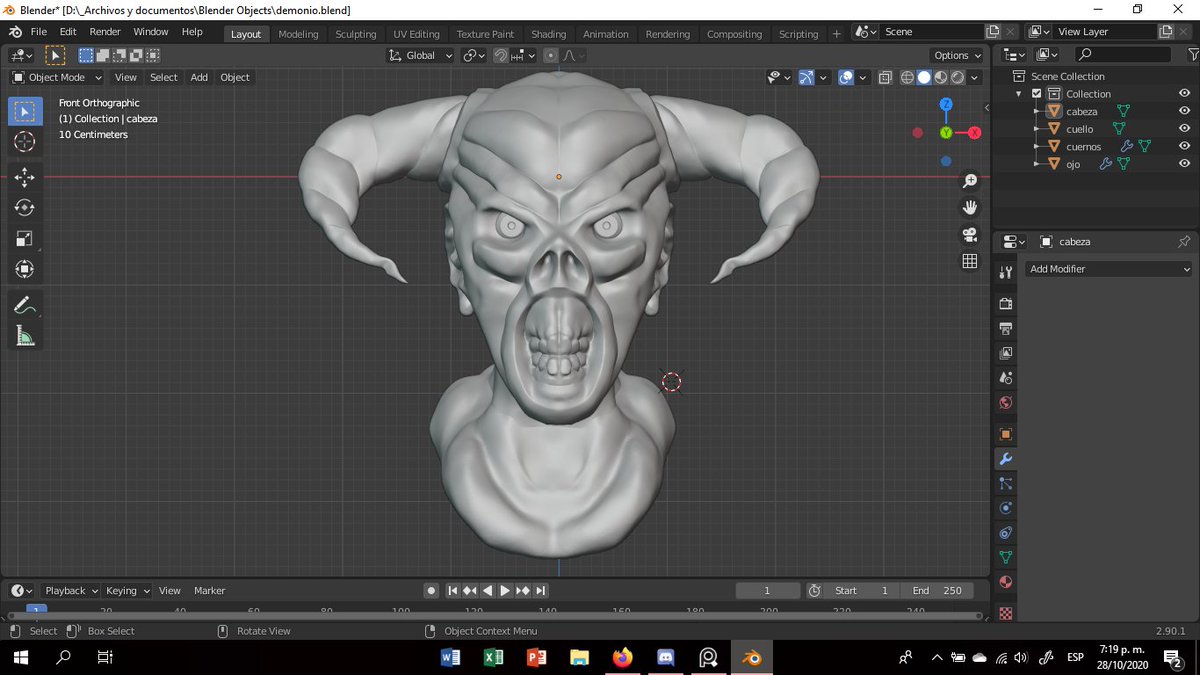1200x675 pixels.
Task: Open the pivot point dropdown
Action: (474, 56)
